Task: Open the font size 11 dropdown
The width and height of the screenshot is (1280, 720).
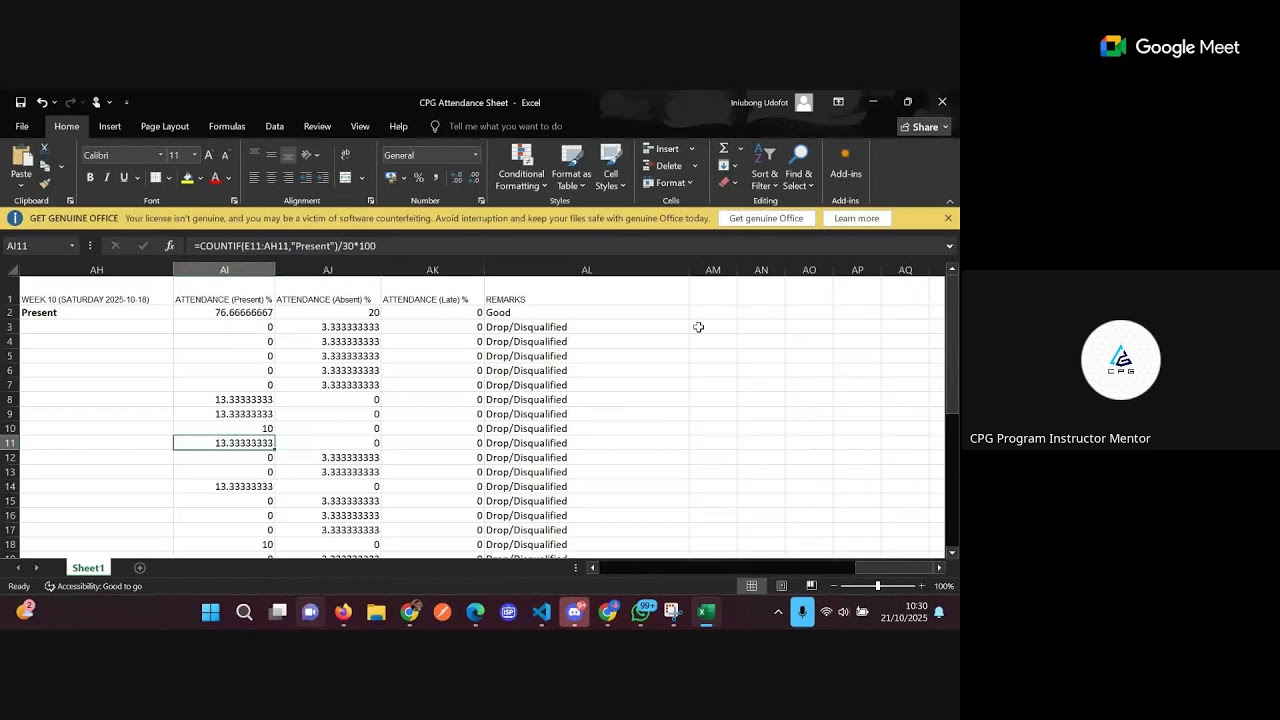Action: click(x=195, y=155)
